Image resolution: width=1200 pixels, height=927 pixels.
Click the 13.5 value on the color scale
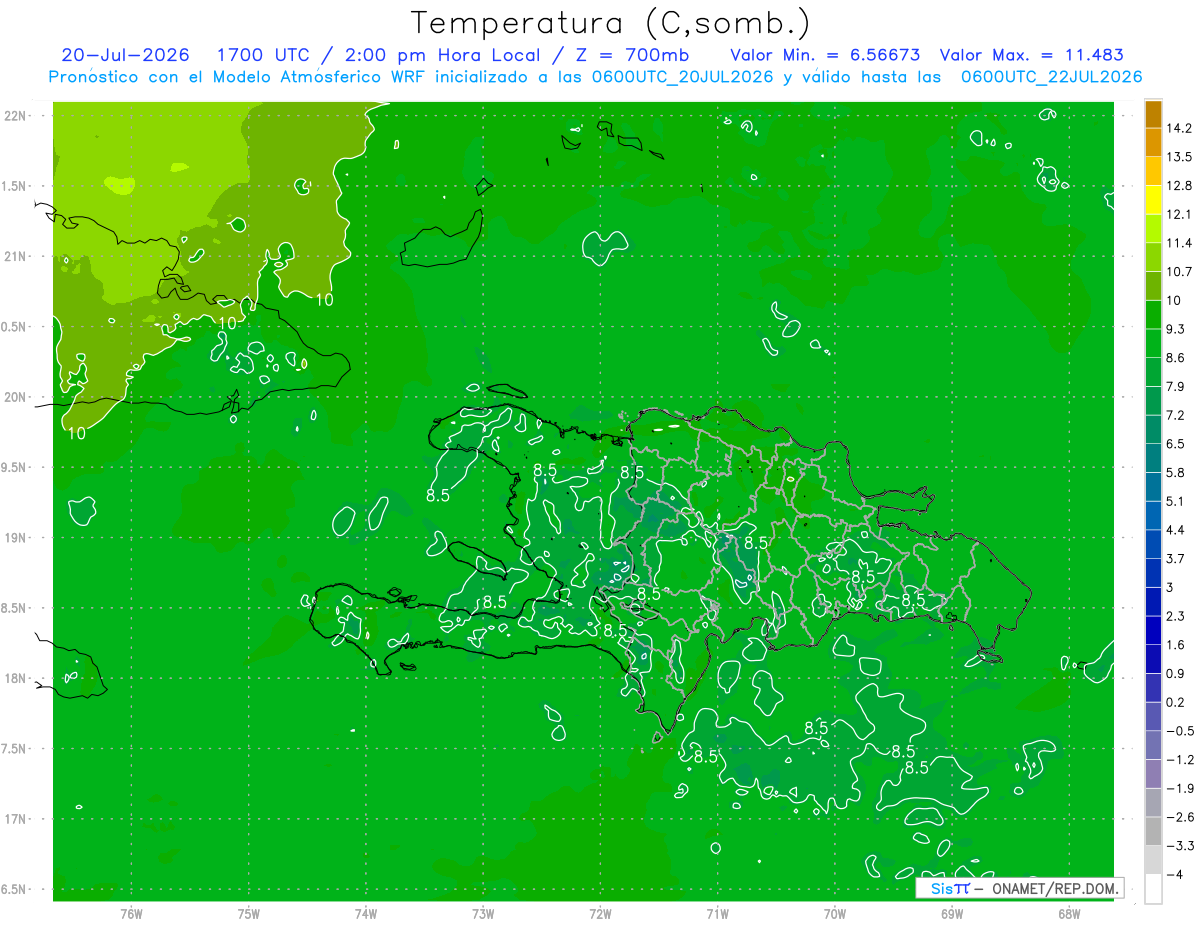coord(1179,157)
